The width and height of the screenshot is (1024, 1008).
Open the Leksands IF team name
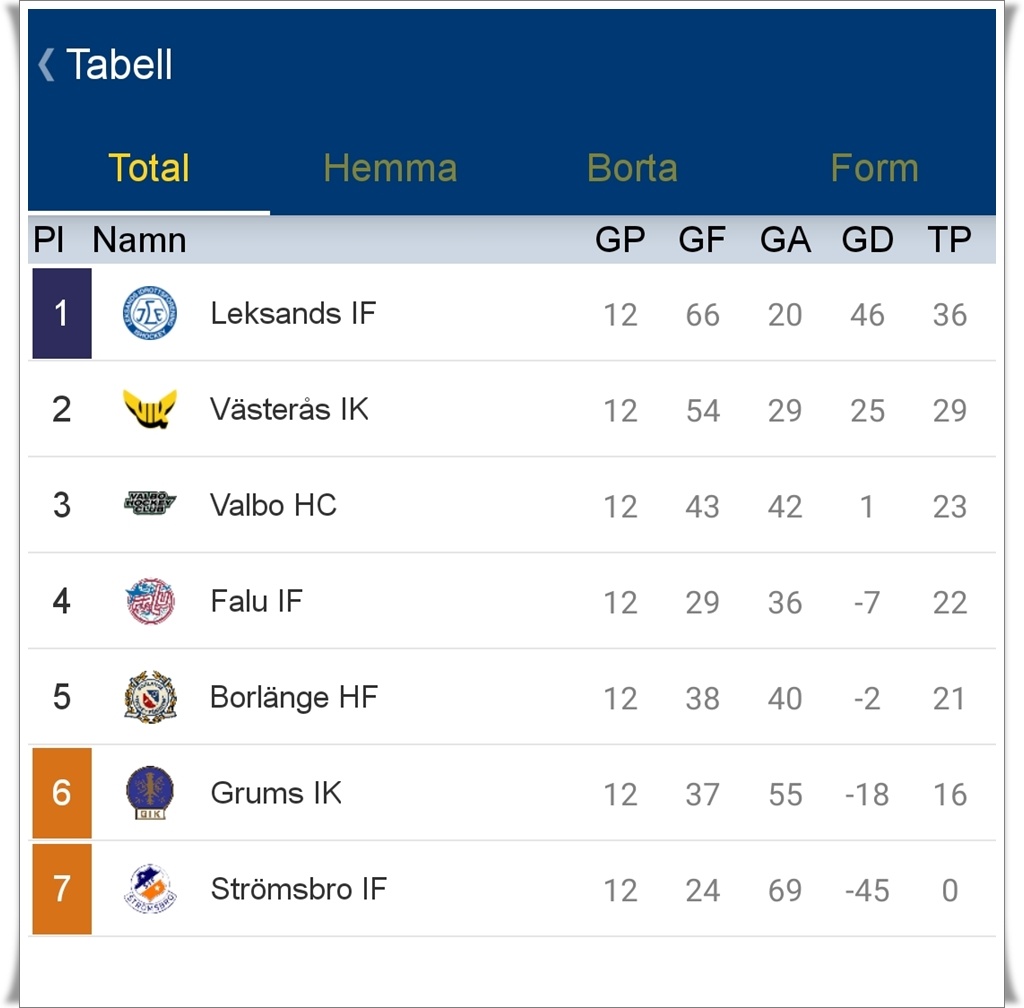coord(293,313)
